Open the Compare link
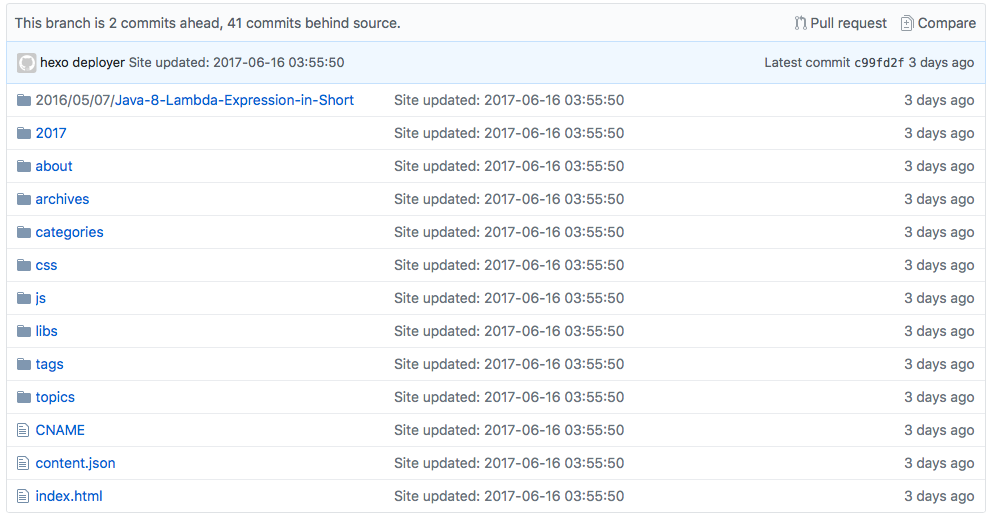This screenshot has height=516, width=991. click(946, 23)
